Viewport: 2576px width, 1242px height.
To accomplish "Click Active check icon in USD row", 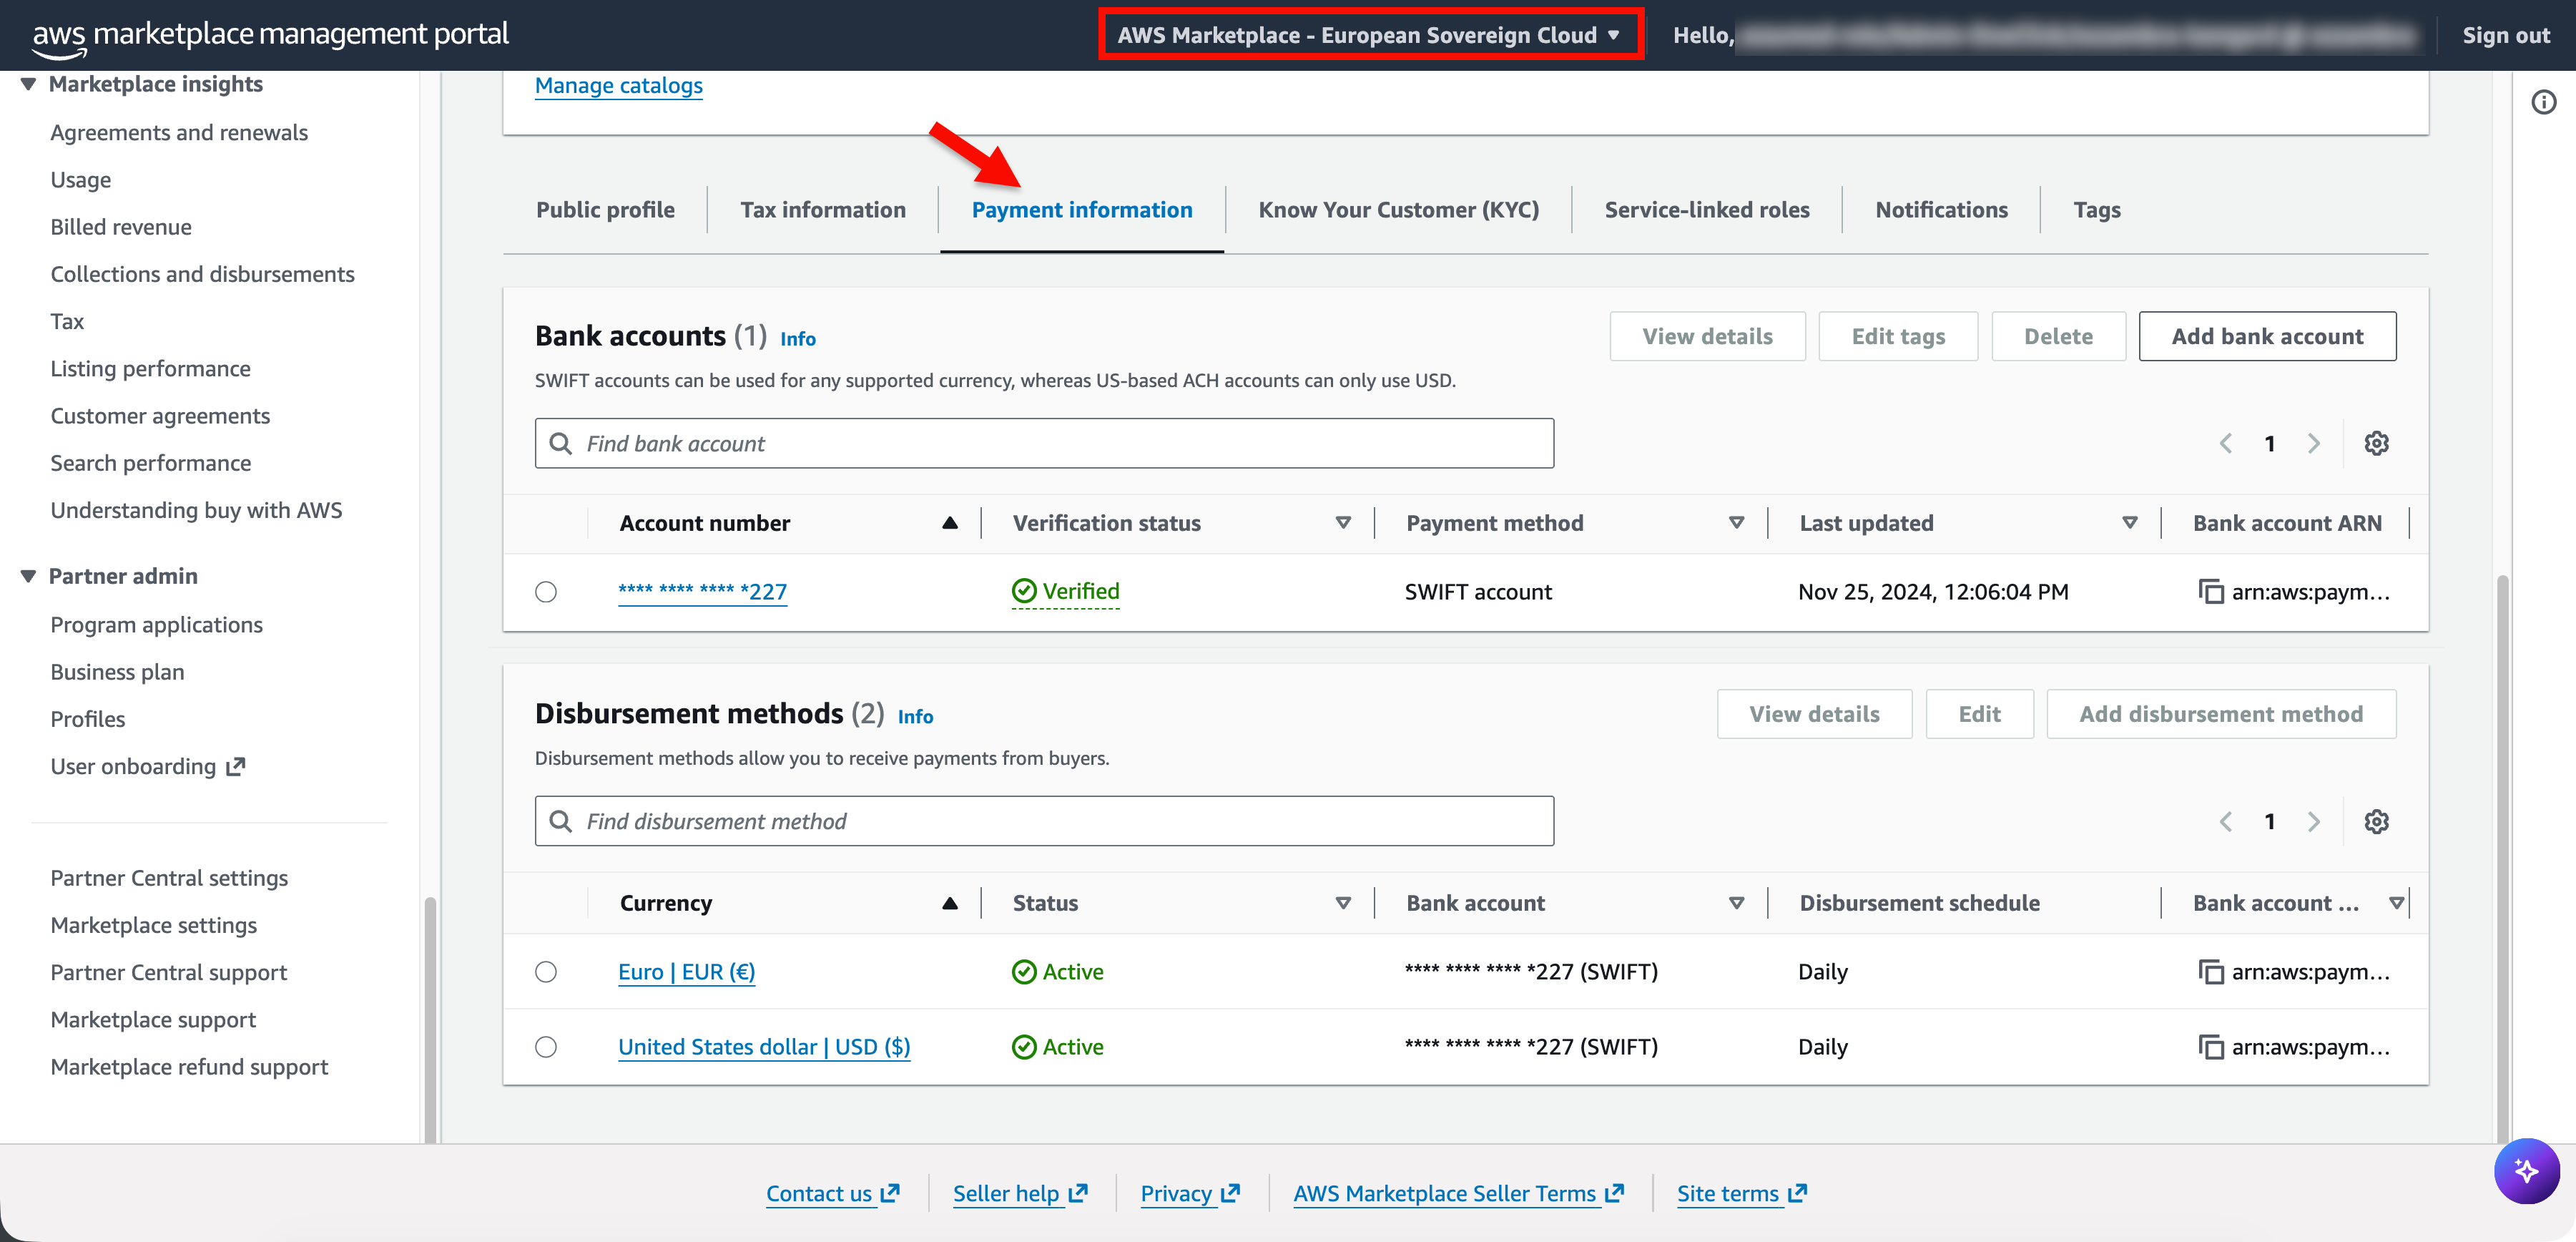I will 1024,1046.
